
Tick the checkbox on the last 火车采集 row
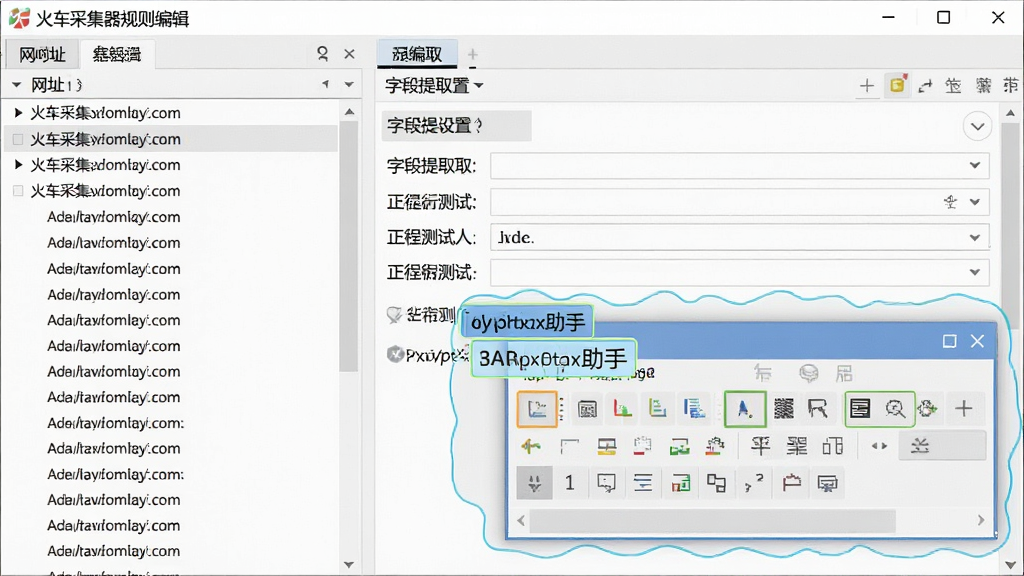18,191
